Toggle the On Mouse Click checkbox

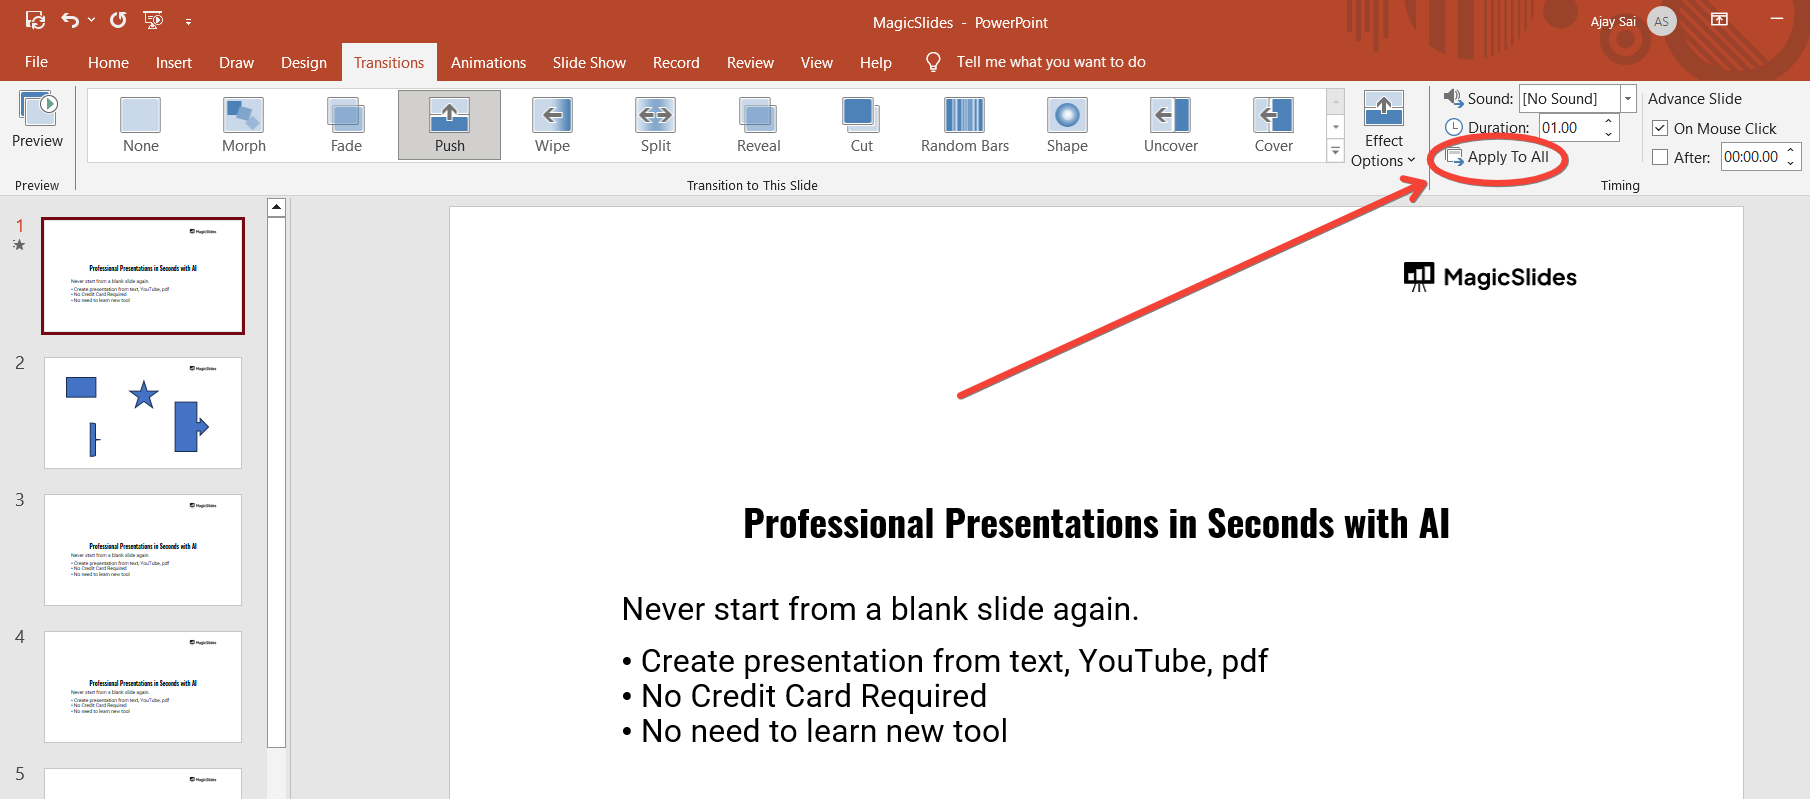coord(1660,128)
